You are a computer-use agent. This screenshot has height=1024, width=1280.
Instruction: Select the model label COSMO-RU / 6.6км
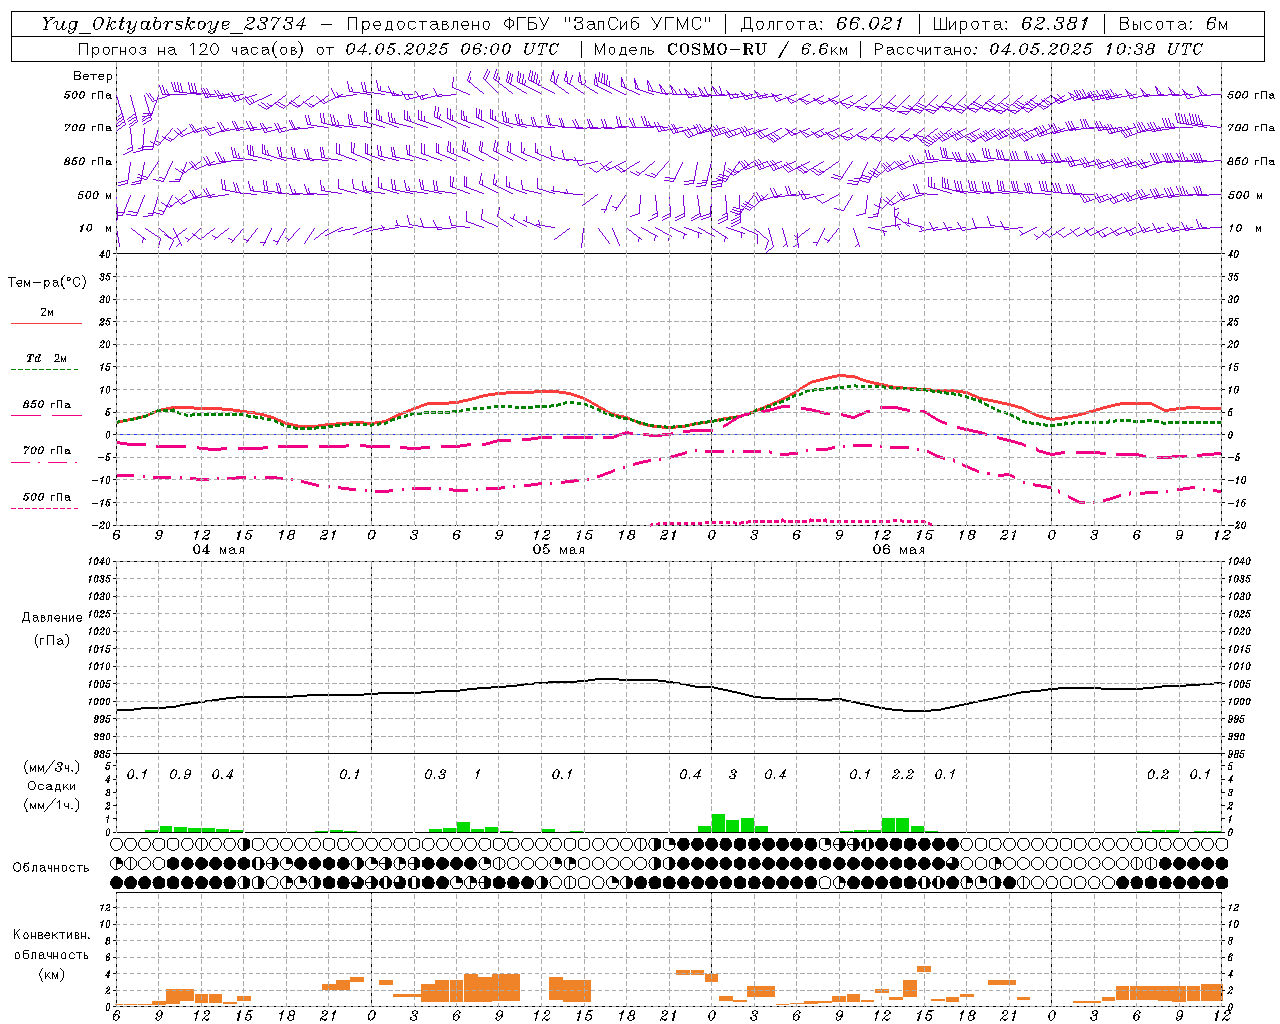758,49
